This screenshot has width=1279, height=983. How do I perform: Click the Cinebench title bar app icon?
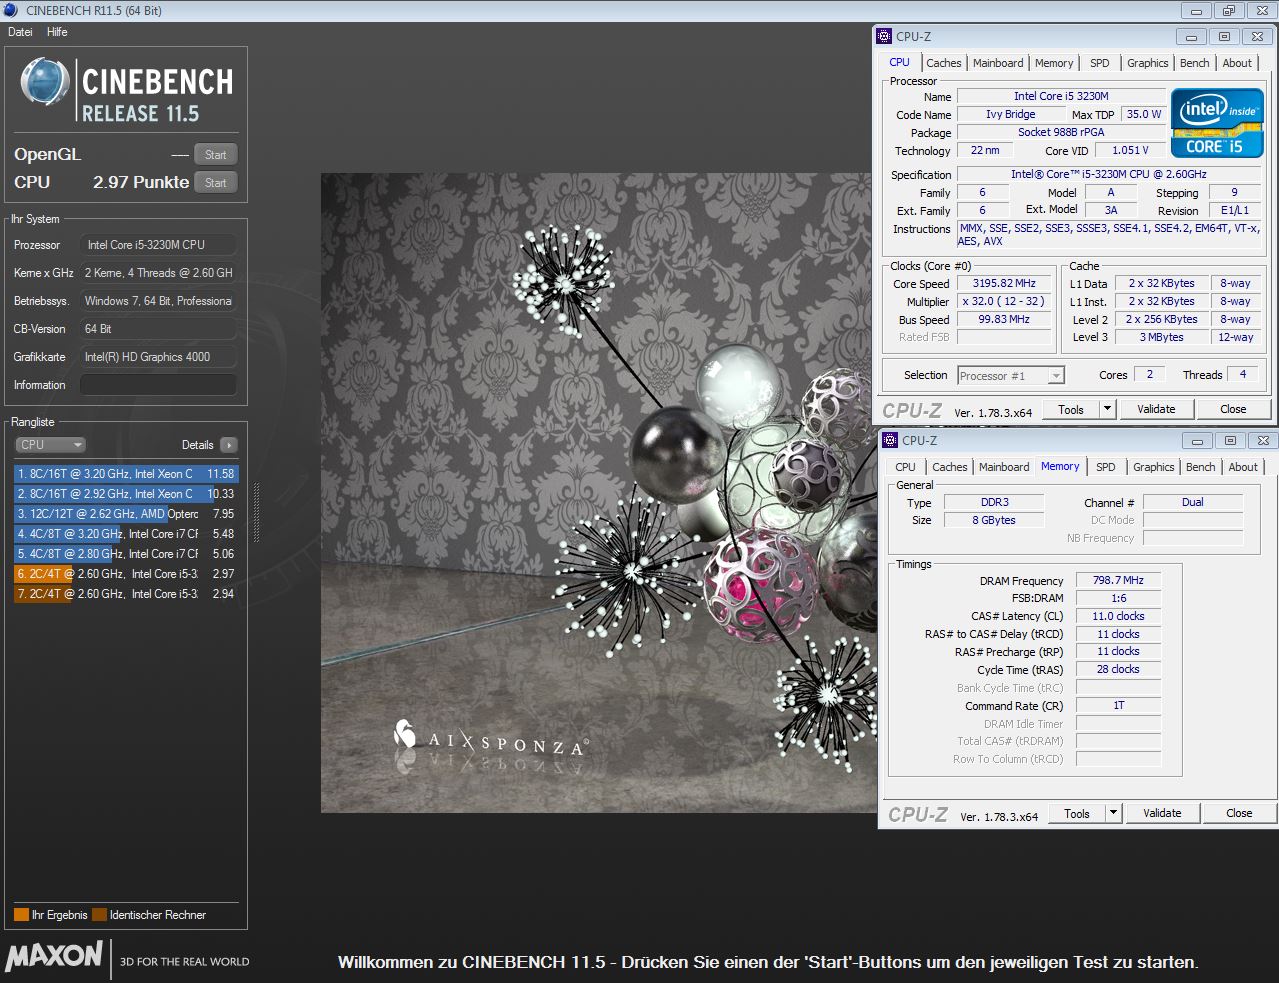point(12,10)
